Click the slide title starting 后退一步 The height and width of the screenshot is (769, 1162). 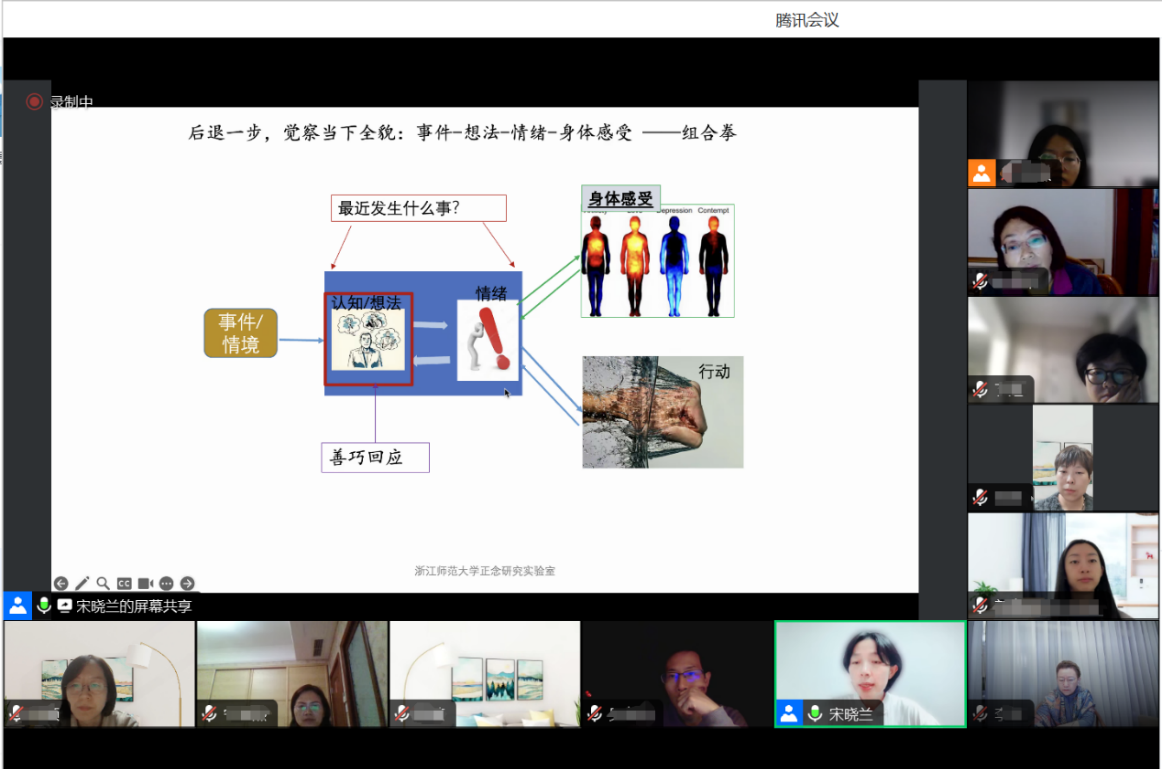click(x=462, y=133)
